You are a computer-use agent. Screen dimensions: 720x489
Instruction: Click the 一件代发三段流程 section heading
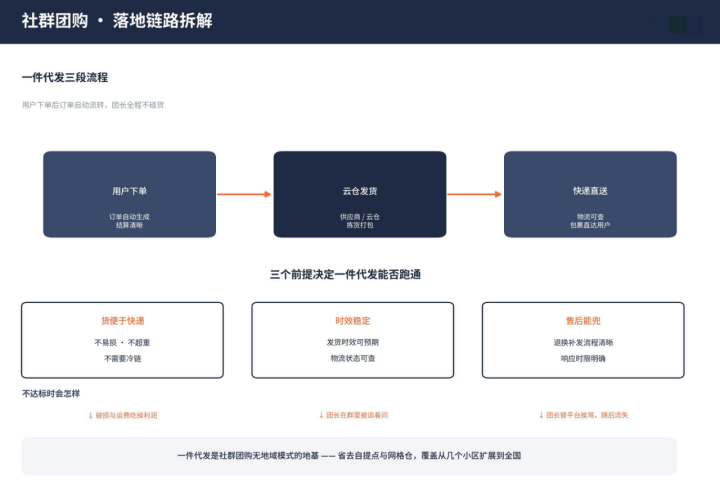[x=65, y=77]
